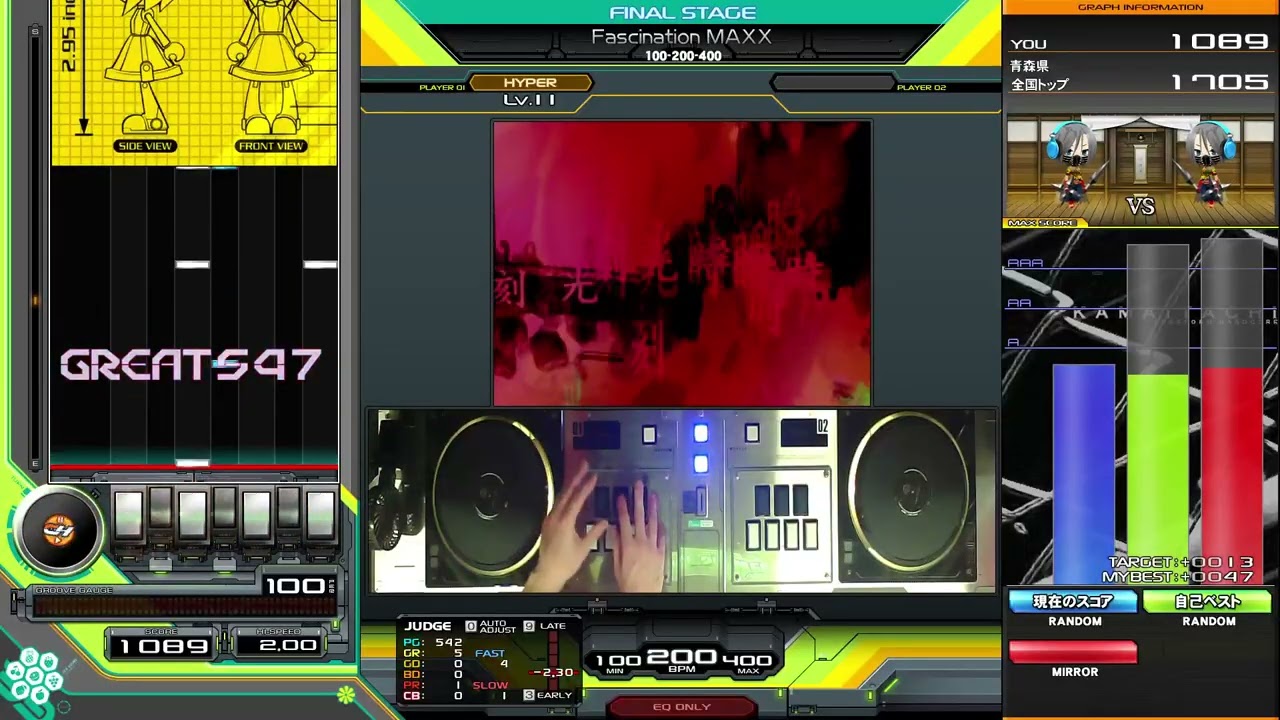
Task: Click the red target score graph bar
Action: (x=1232, y=475)
